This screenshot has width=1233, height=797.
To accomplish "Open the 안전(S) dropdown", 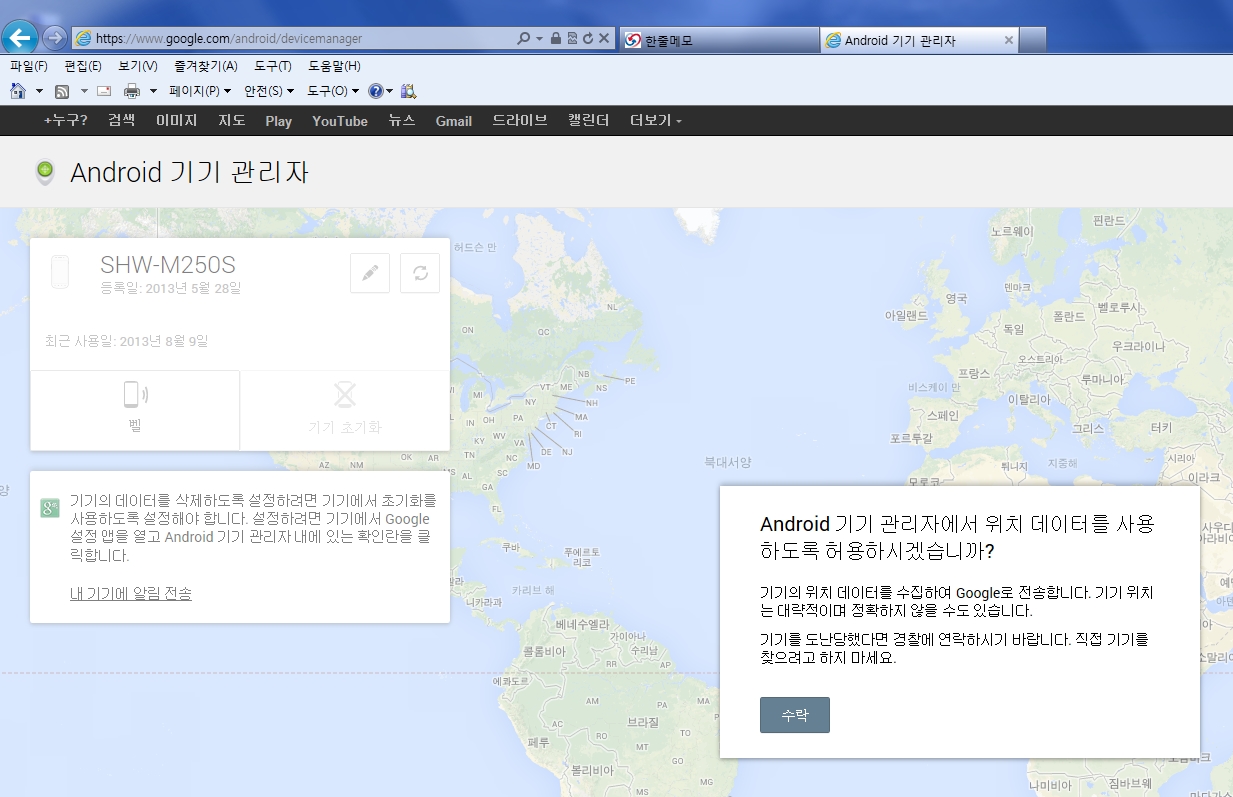I will click(x=269, y=91).
